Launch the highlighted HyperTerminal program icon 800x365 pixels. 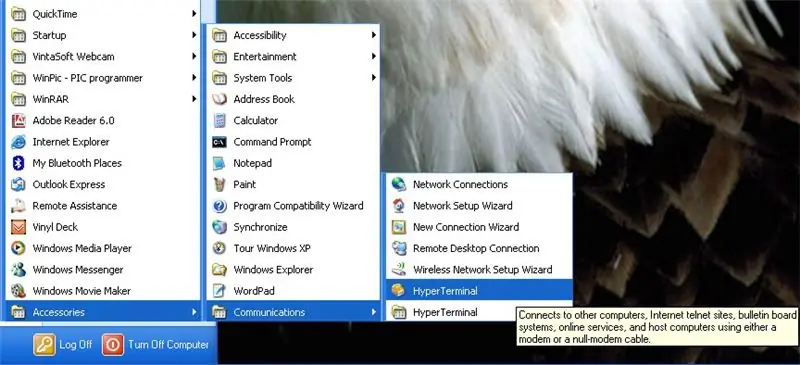pyautogui.click(x=398, y=290)
